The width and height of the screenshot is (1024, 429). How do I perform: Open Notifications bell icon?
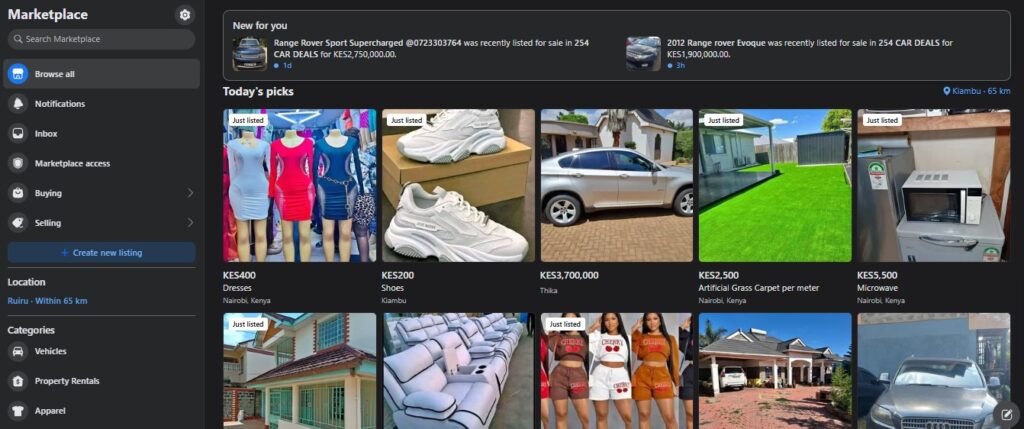coord(18,104)
